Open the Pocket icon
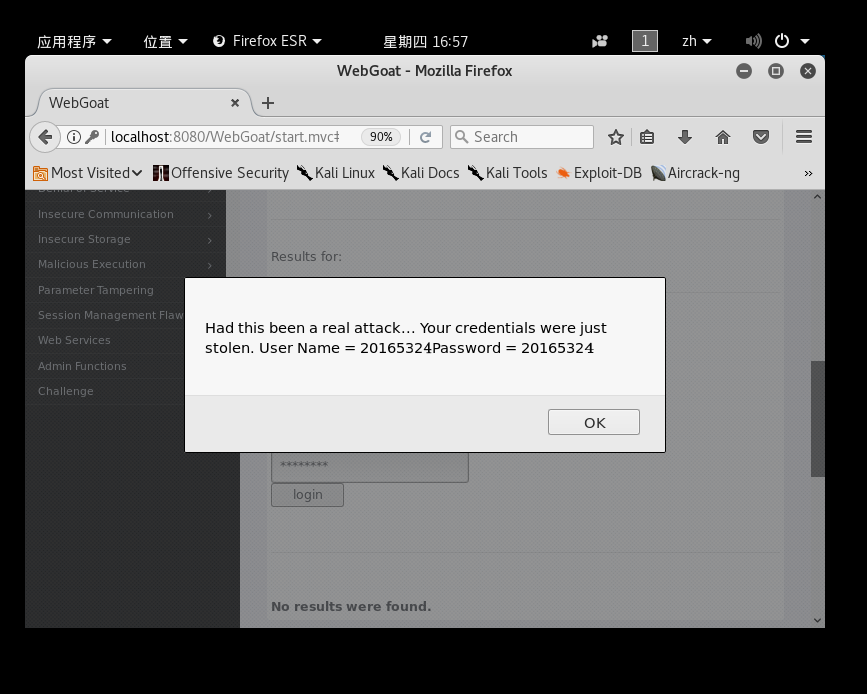This screenshot has height=694, width=867. [761, 137]
